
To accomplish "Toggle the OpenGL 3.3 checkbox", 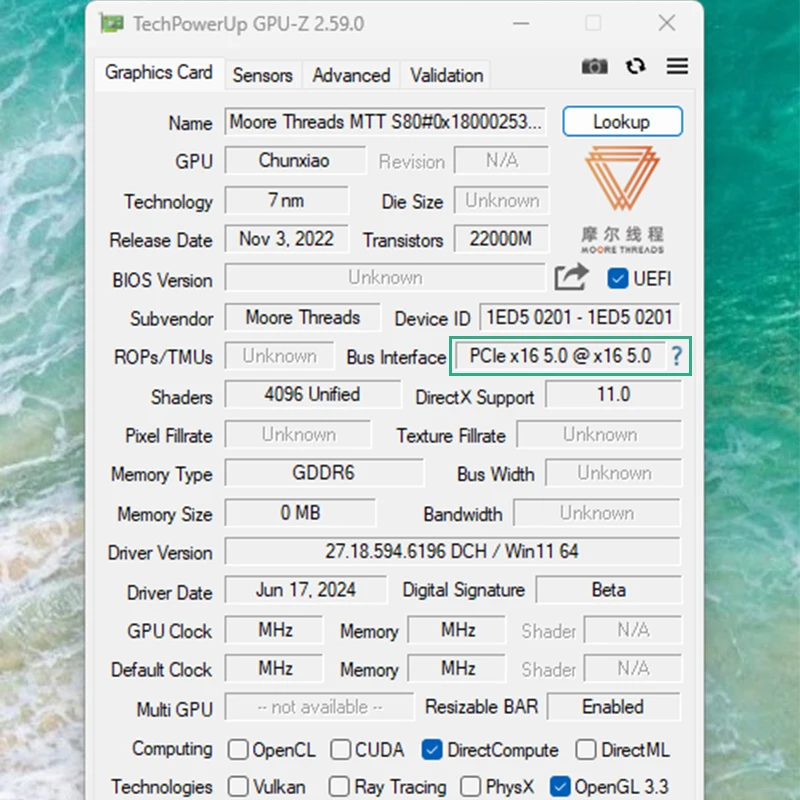I will point(560,786).
